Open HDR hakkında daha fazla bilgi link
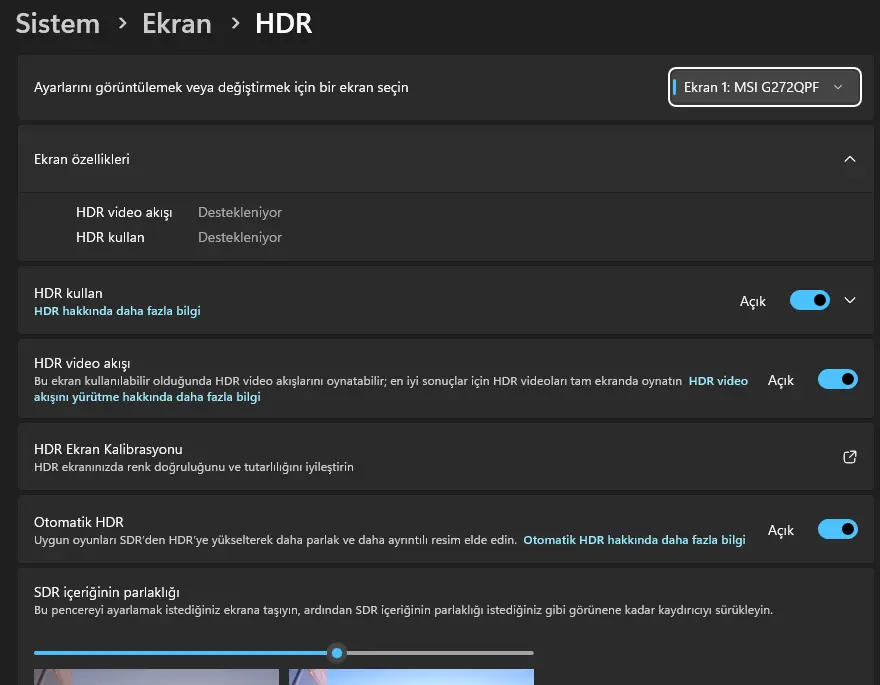The width and height of the screenshot is (880, 685). point(117,311)
